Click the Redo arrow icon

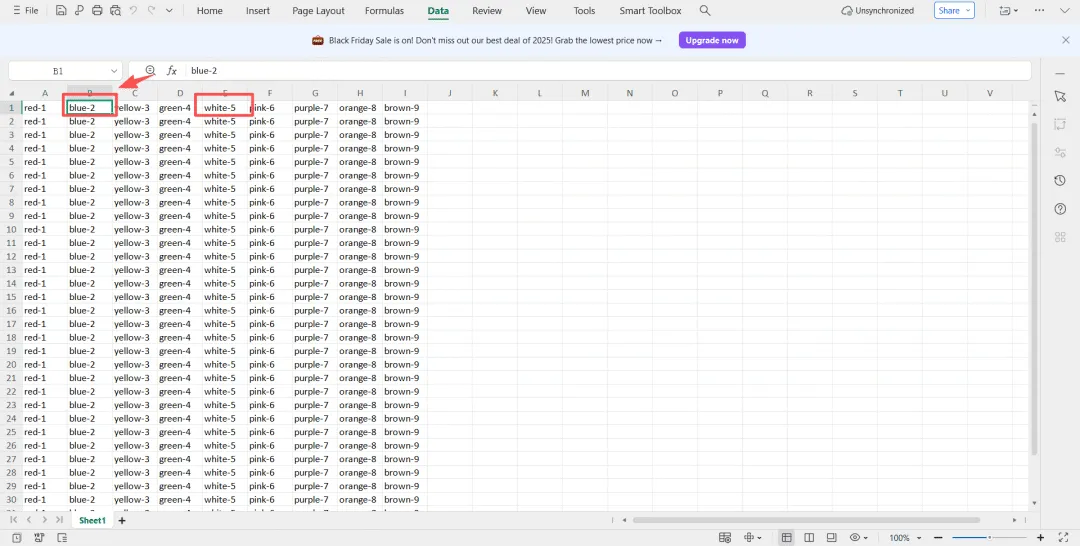tap(152, 11)
